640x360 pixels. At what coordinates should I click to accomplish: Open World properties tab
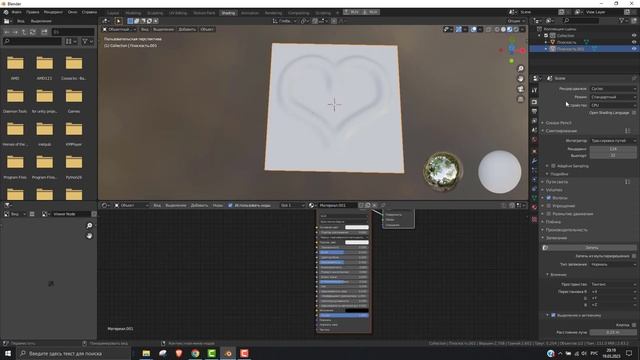coord(534,140)
